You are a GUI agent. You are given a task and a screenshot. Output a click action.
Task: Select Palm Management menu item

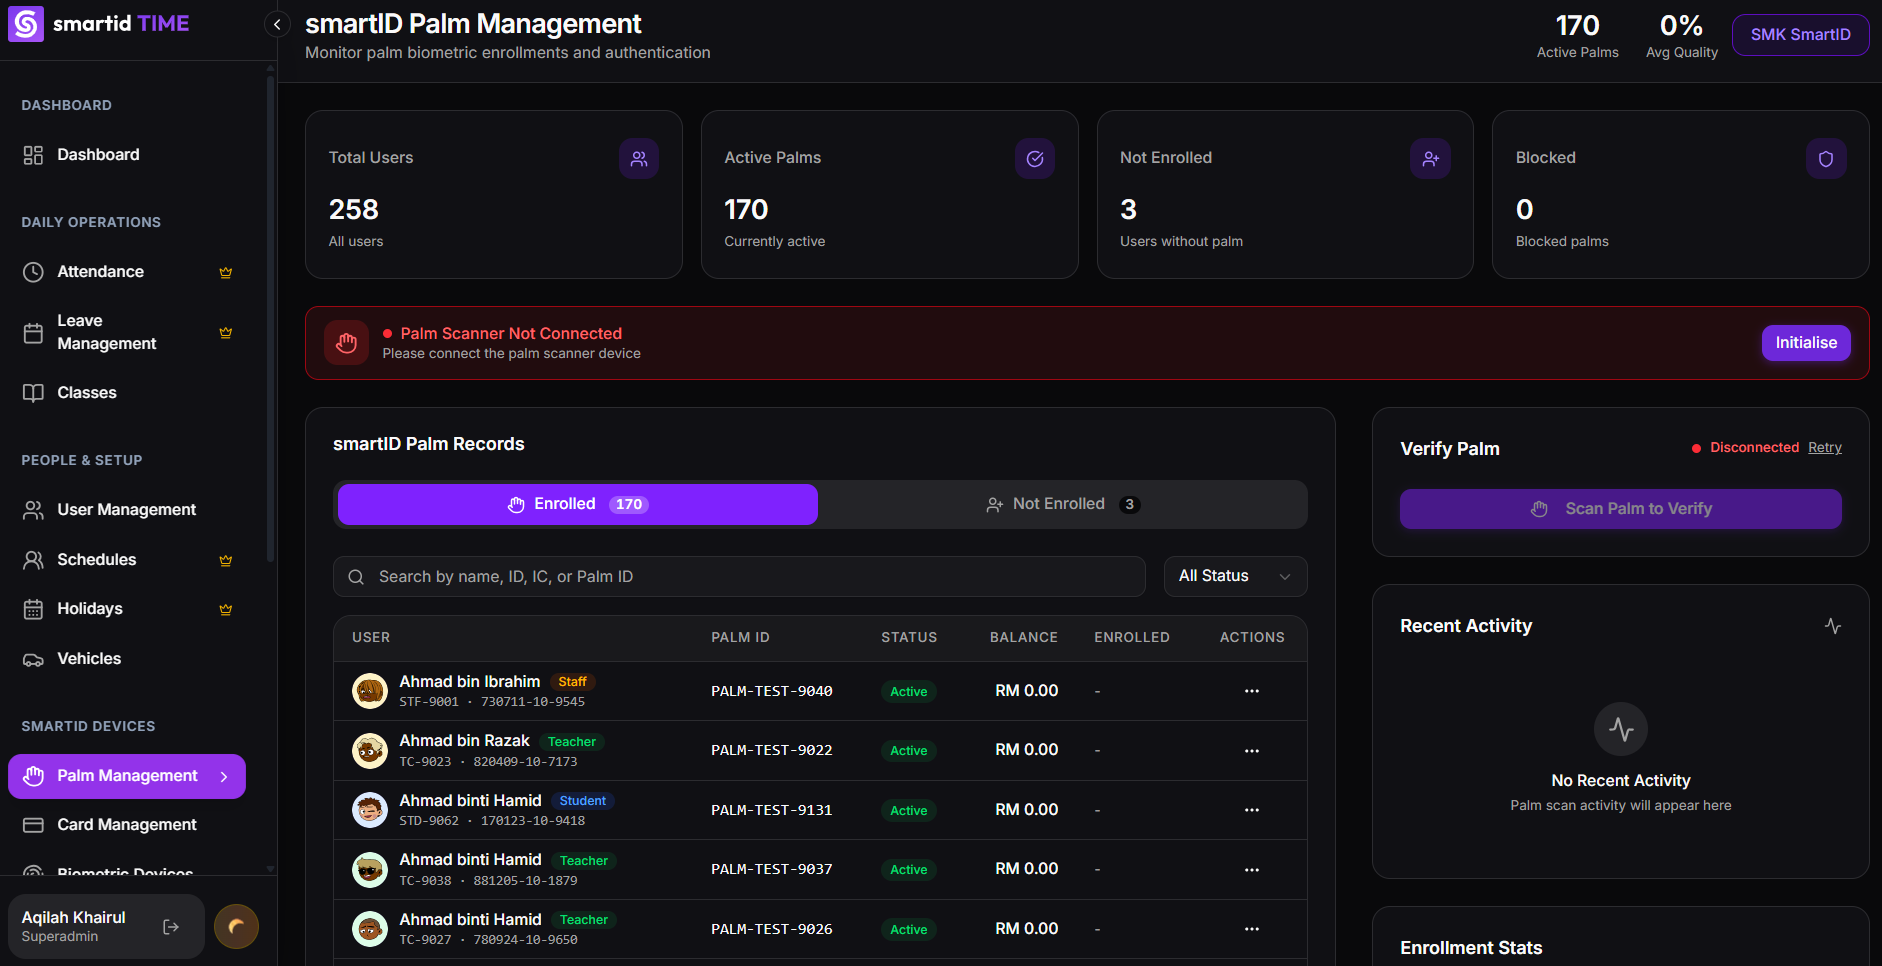tap(127, 777)
